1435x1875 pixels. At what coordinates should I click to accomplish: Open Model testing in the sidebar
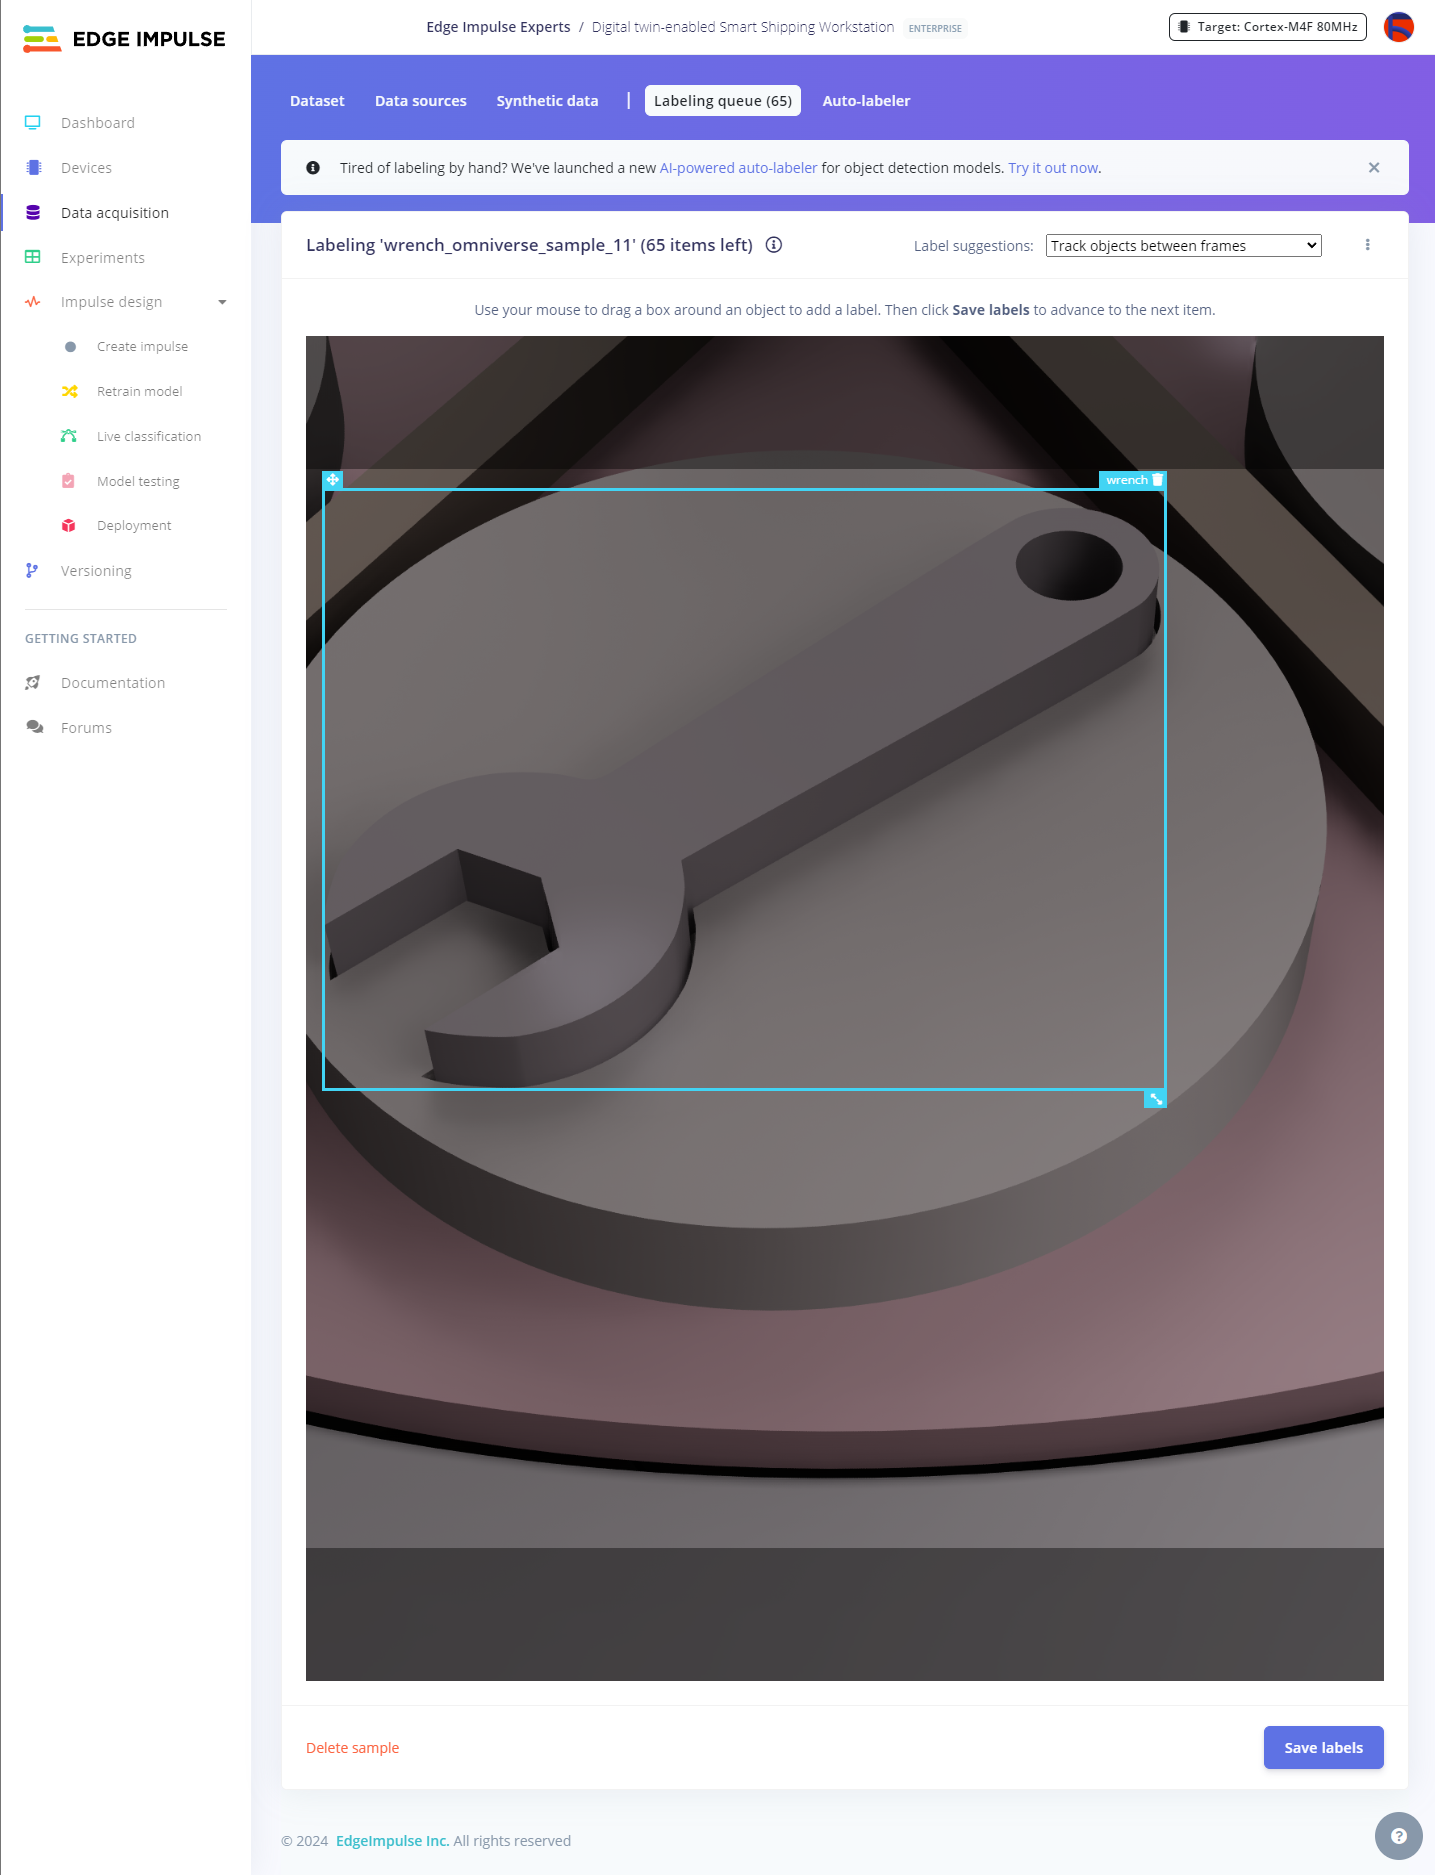[x=138, y=481]
